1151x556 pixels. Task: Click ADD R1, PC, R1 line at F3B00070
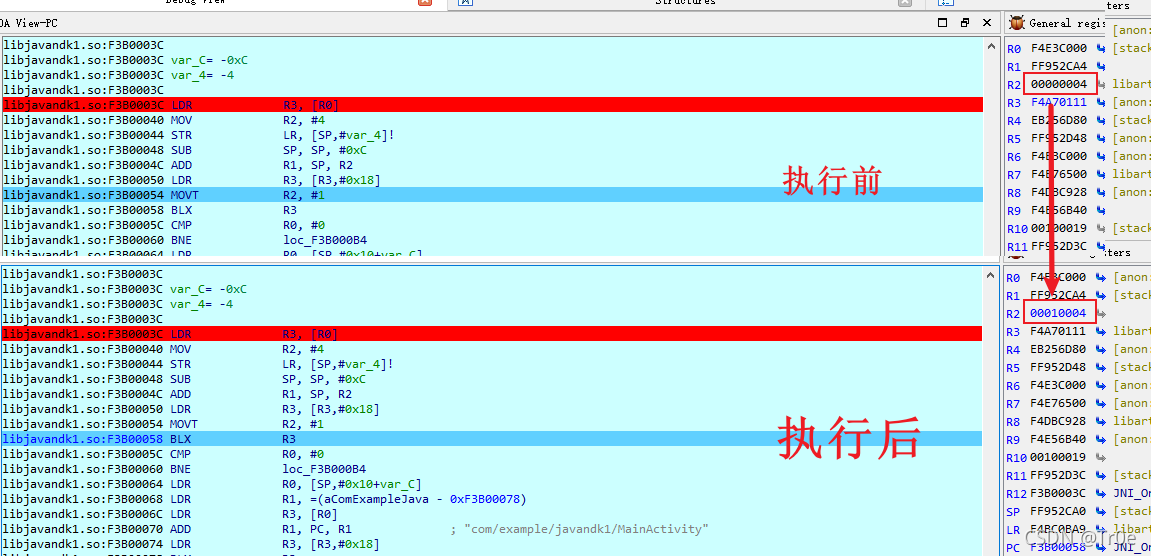click(x=492, y=529)
